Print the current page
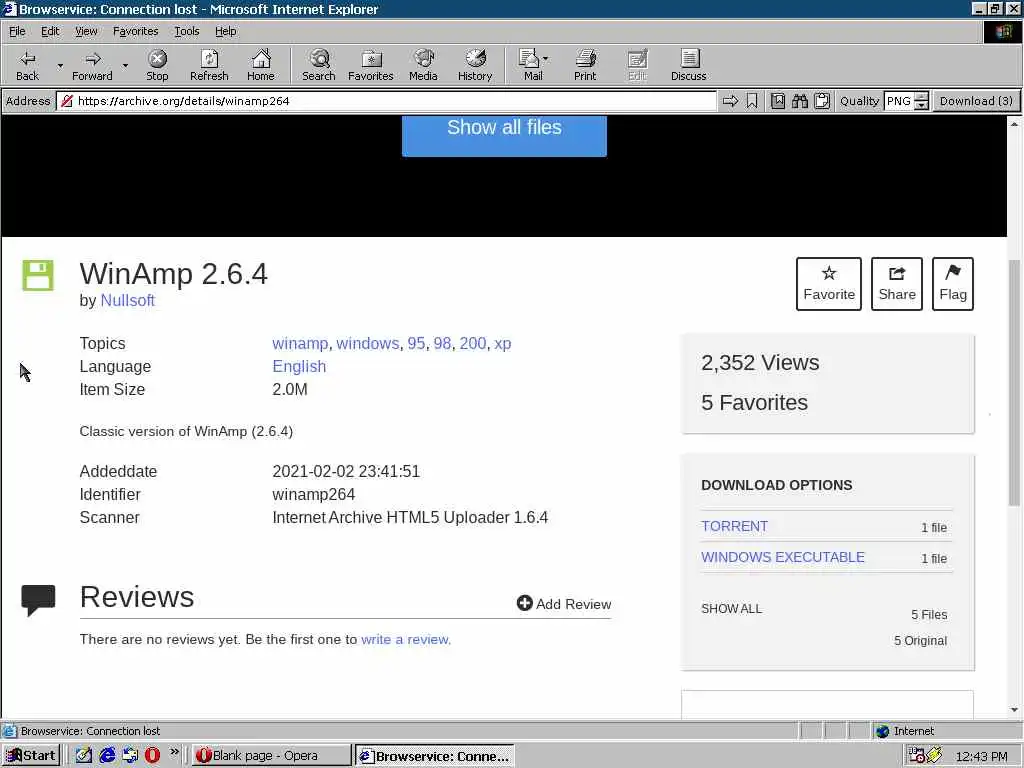 point(585,65)
